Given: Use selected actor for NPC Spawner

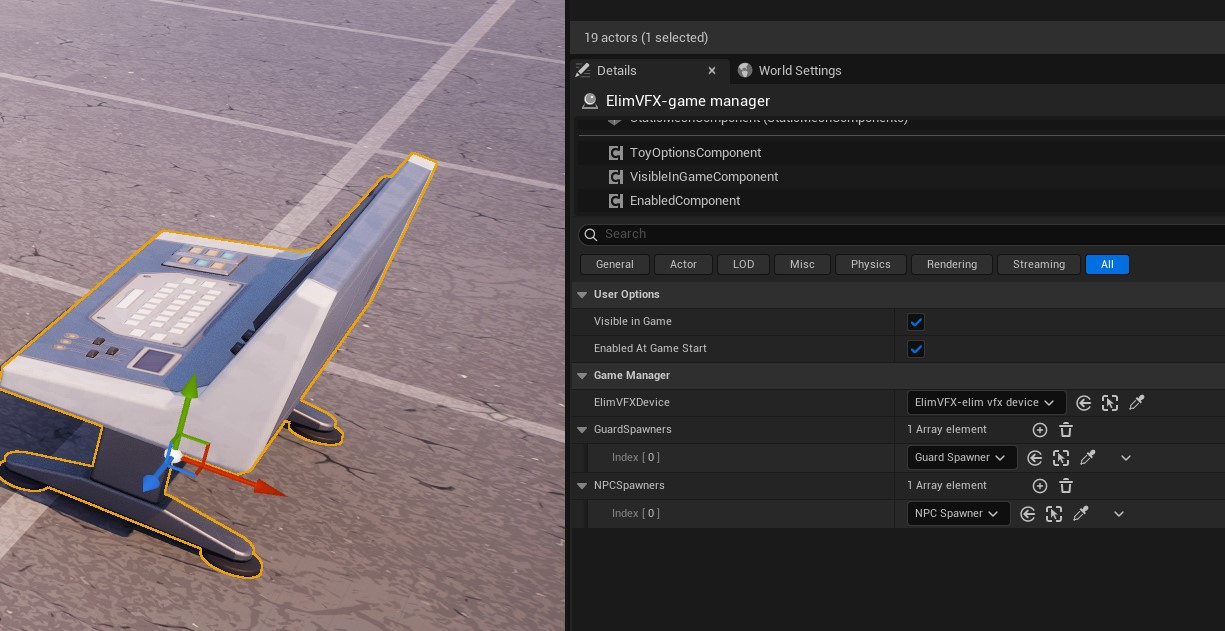Looking at the screenshot, I should pos(1028,514).
